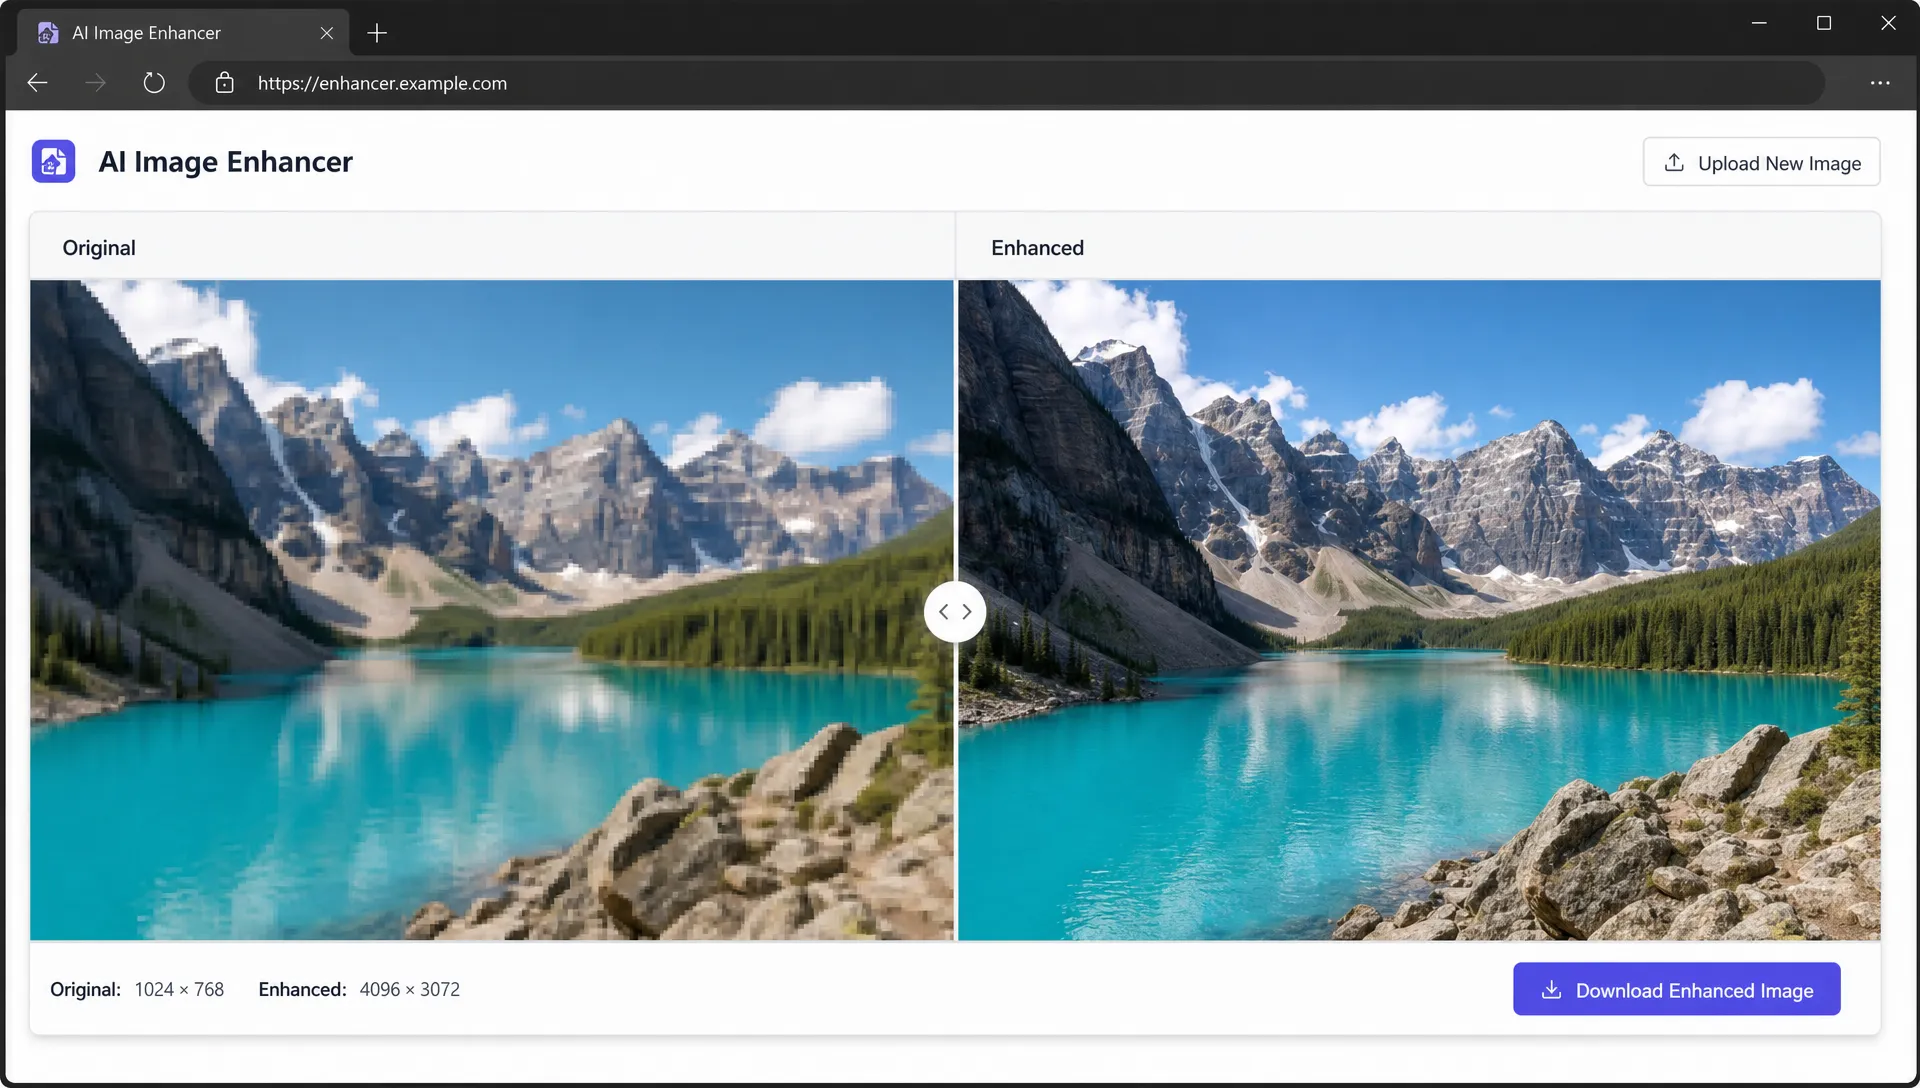
Task: Click the browser forward arrow
Action: [x=96, y=83]
